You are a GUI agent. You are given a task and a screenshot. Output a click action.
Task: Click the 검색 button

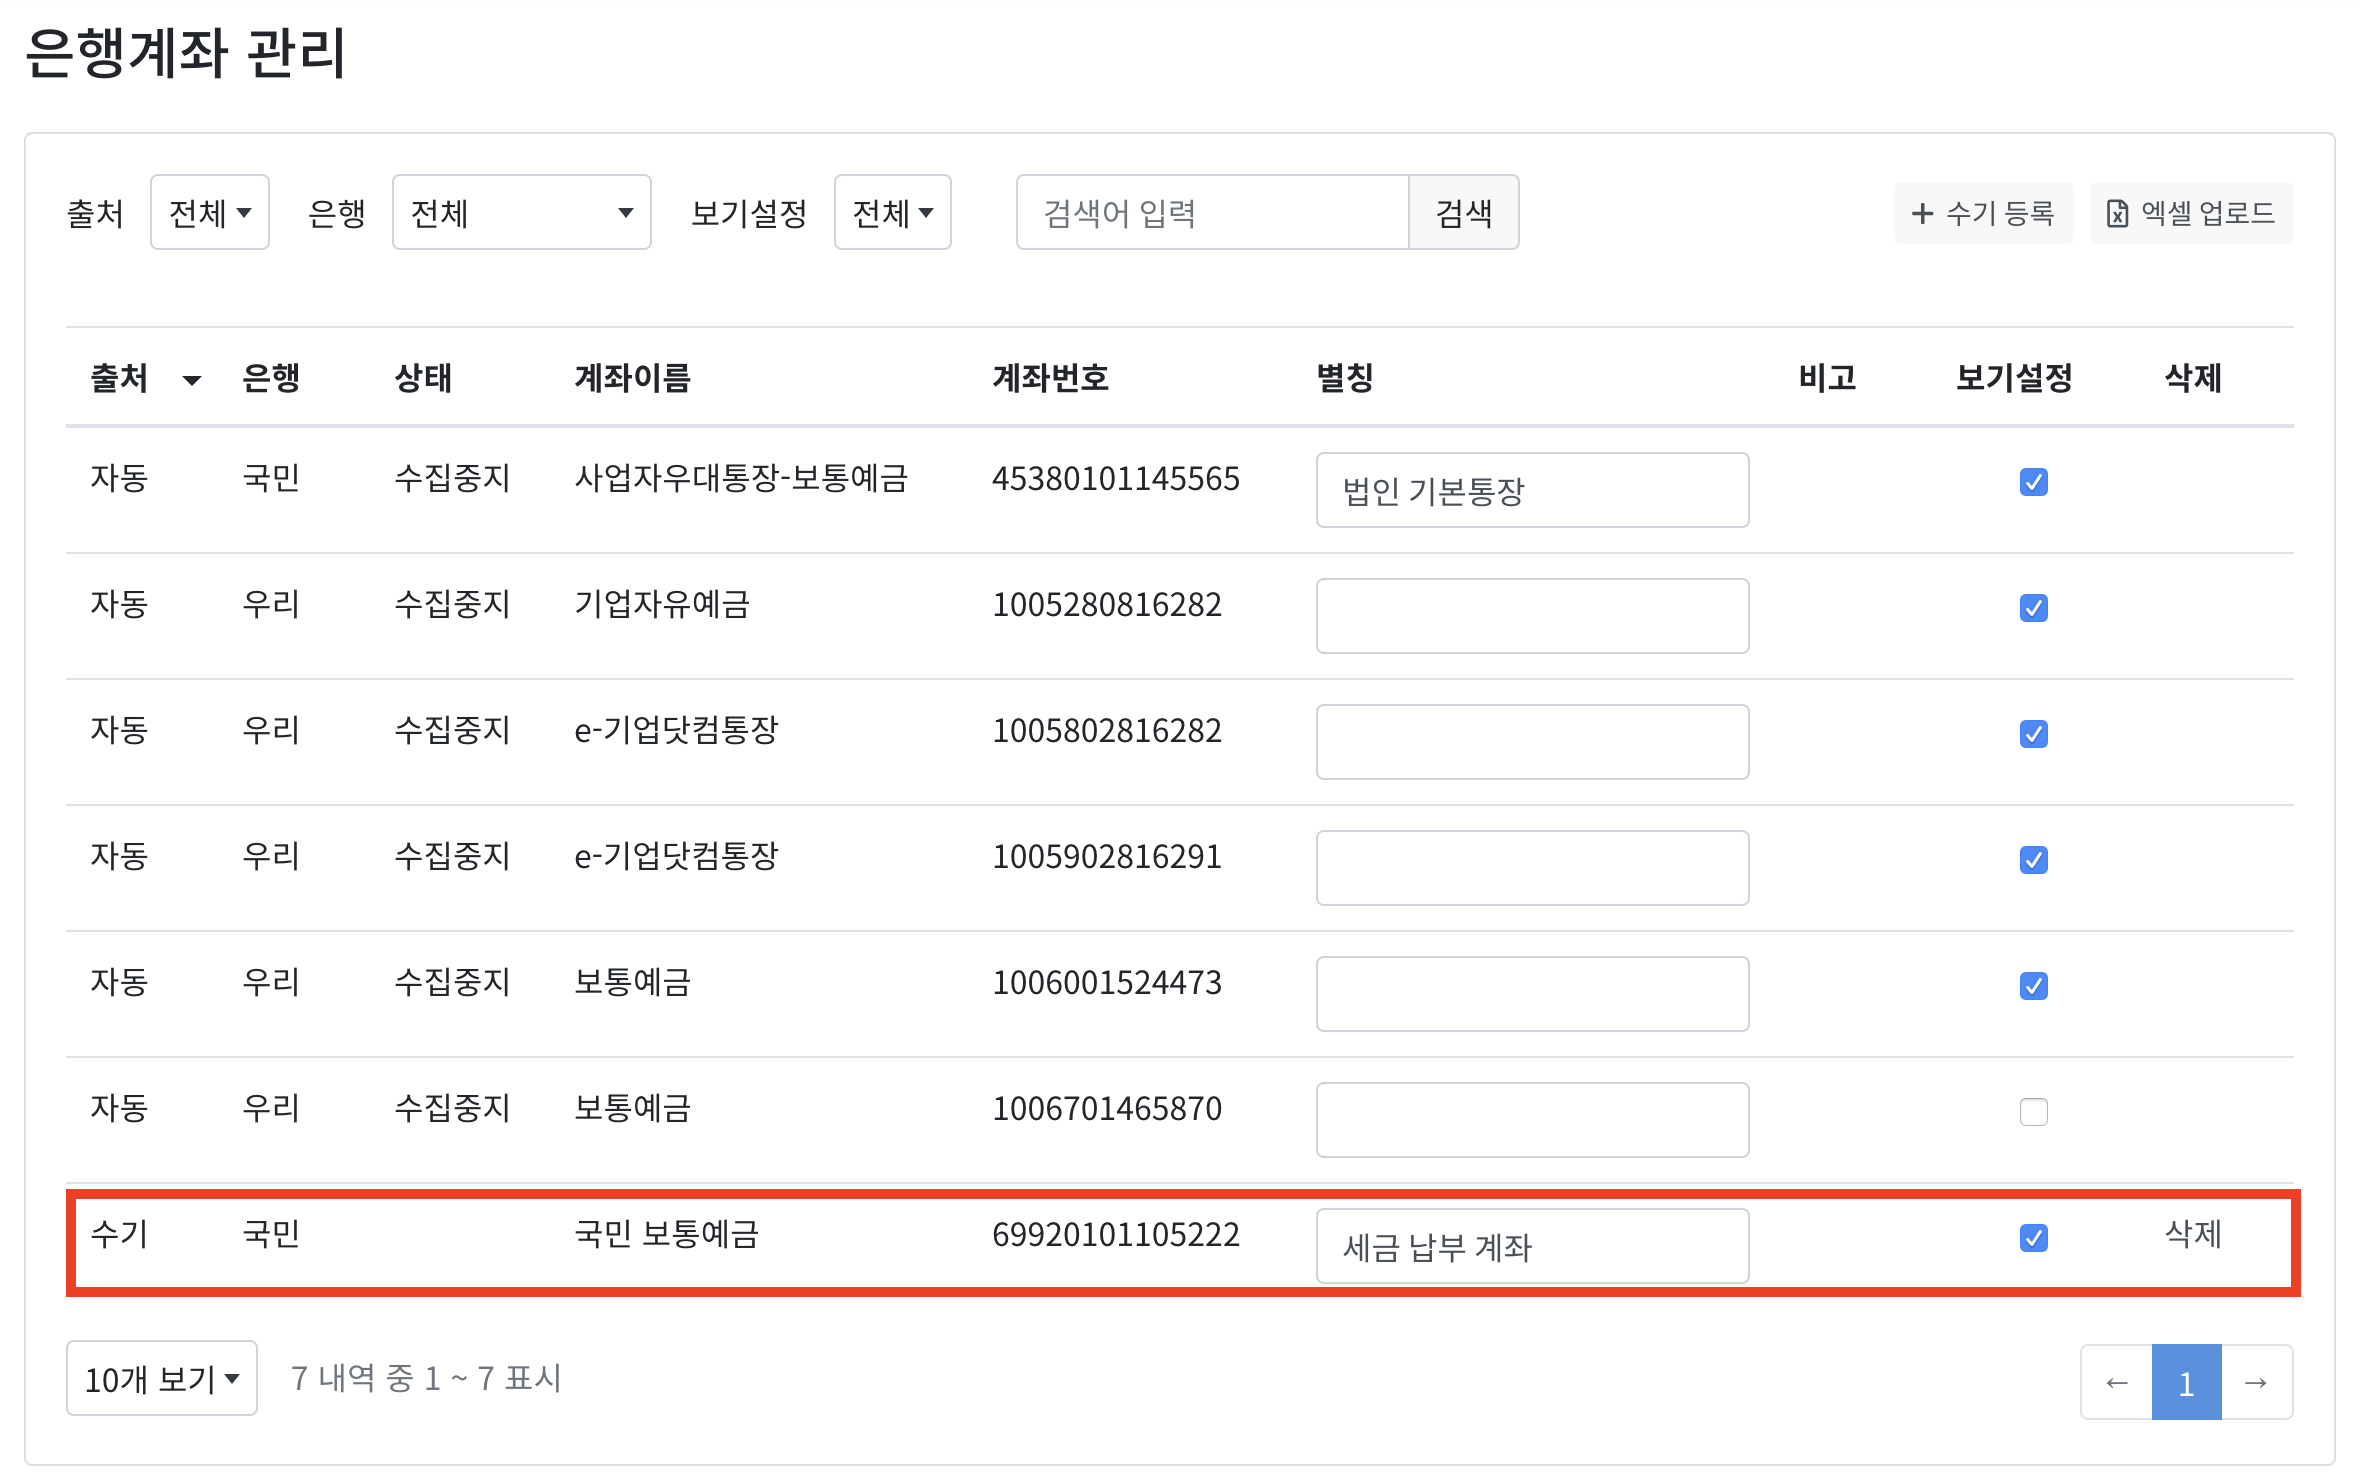1463,213
